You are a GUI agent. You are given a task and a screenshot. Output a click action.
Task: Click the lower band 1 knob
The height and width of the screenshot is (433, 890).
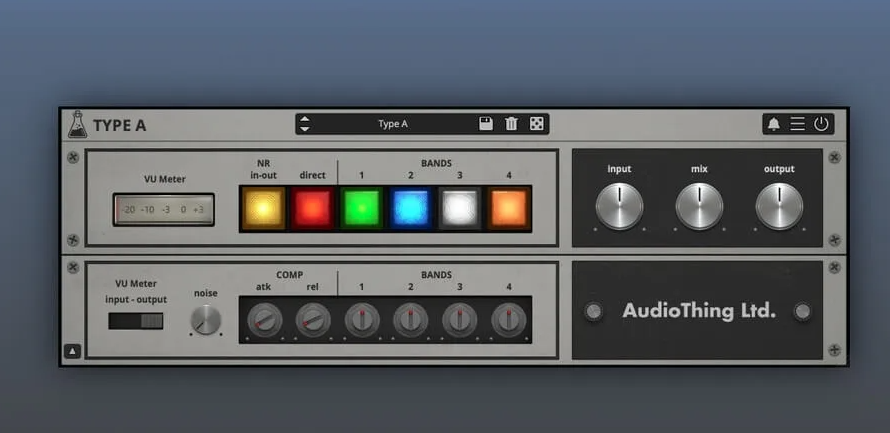[362, 320]
